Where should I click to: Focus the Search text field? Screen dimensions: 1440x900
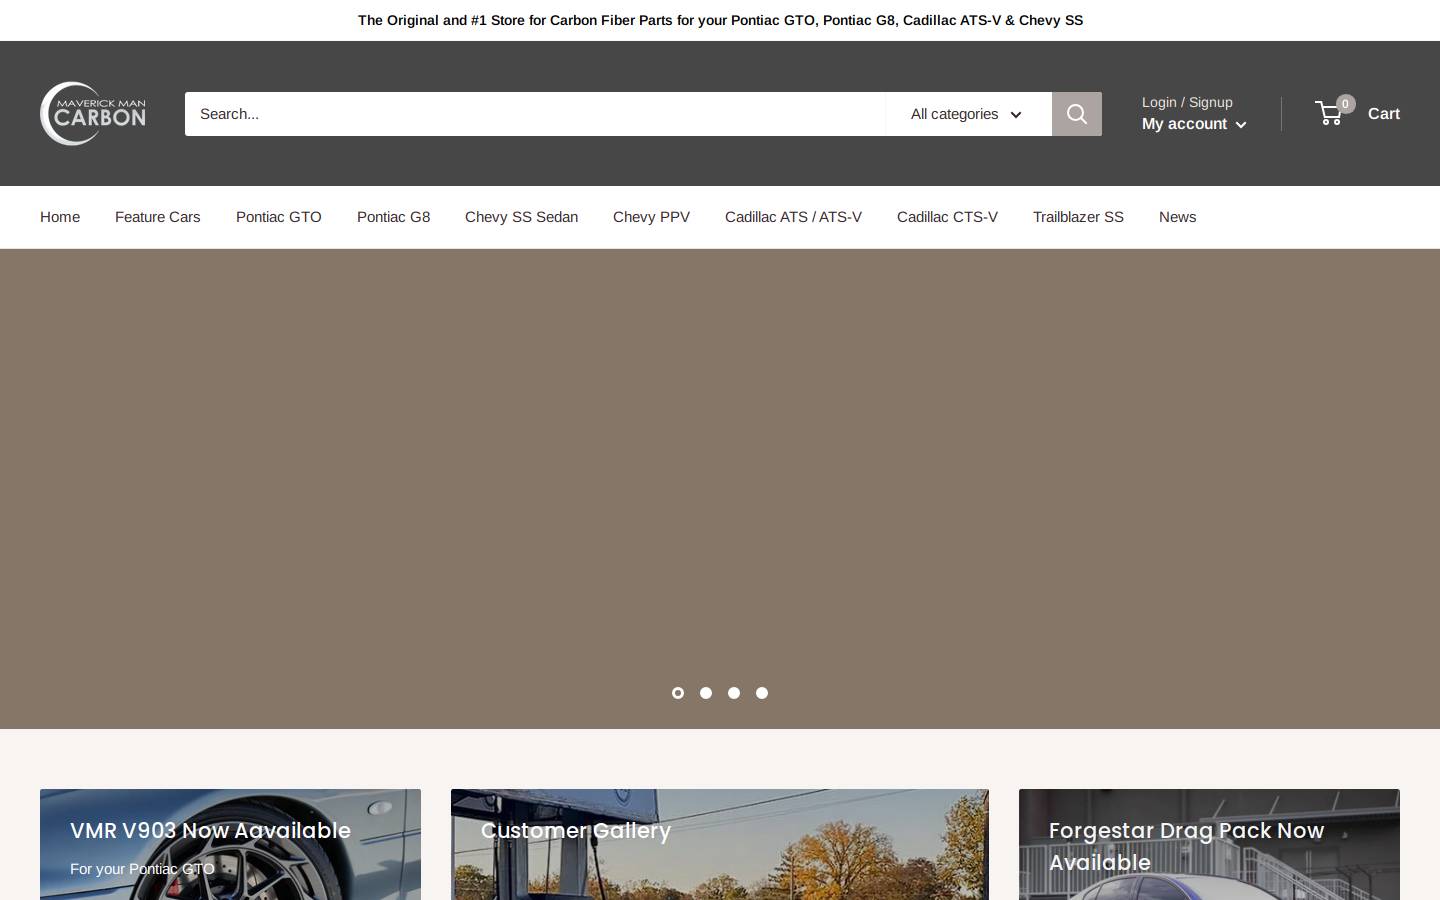click(535, 114)
